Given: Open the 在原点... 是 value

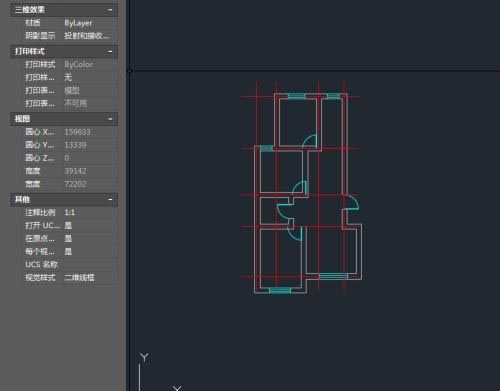Looking at the screenshot, I should [90, 238].
